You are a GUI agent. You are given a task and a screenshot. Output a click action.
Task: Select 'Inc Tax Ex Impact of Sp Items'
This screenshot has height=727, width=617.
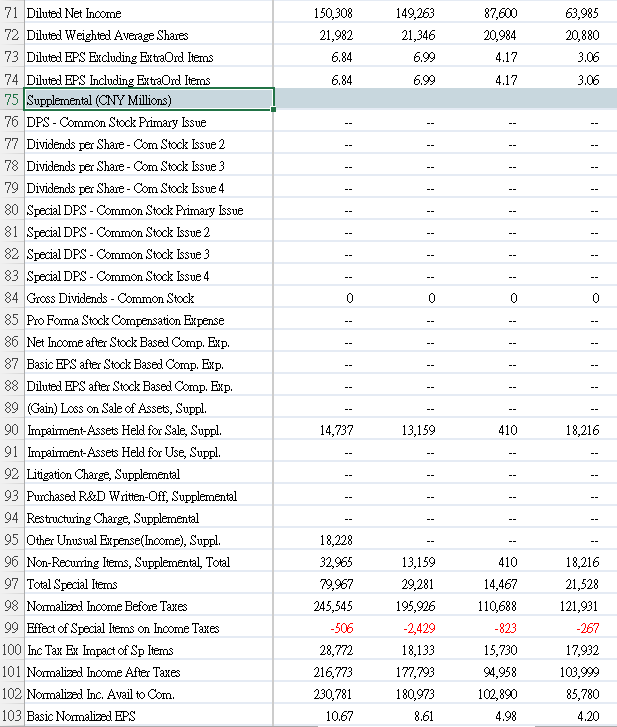click(100, 650)
